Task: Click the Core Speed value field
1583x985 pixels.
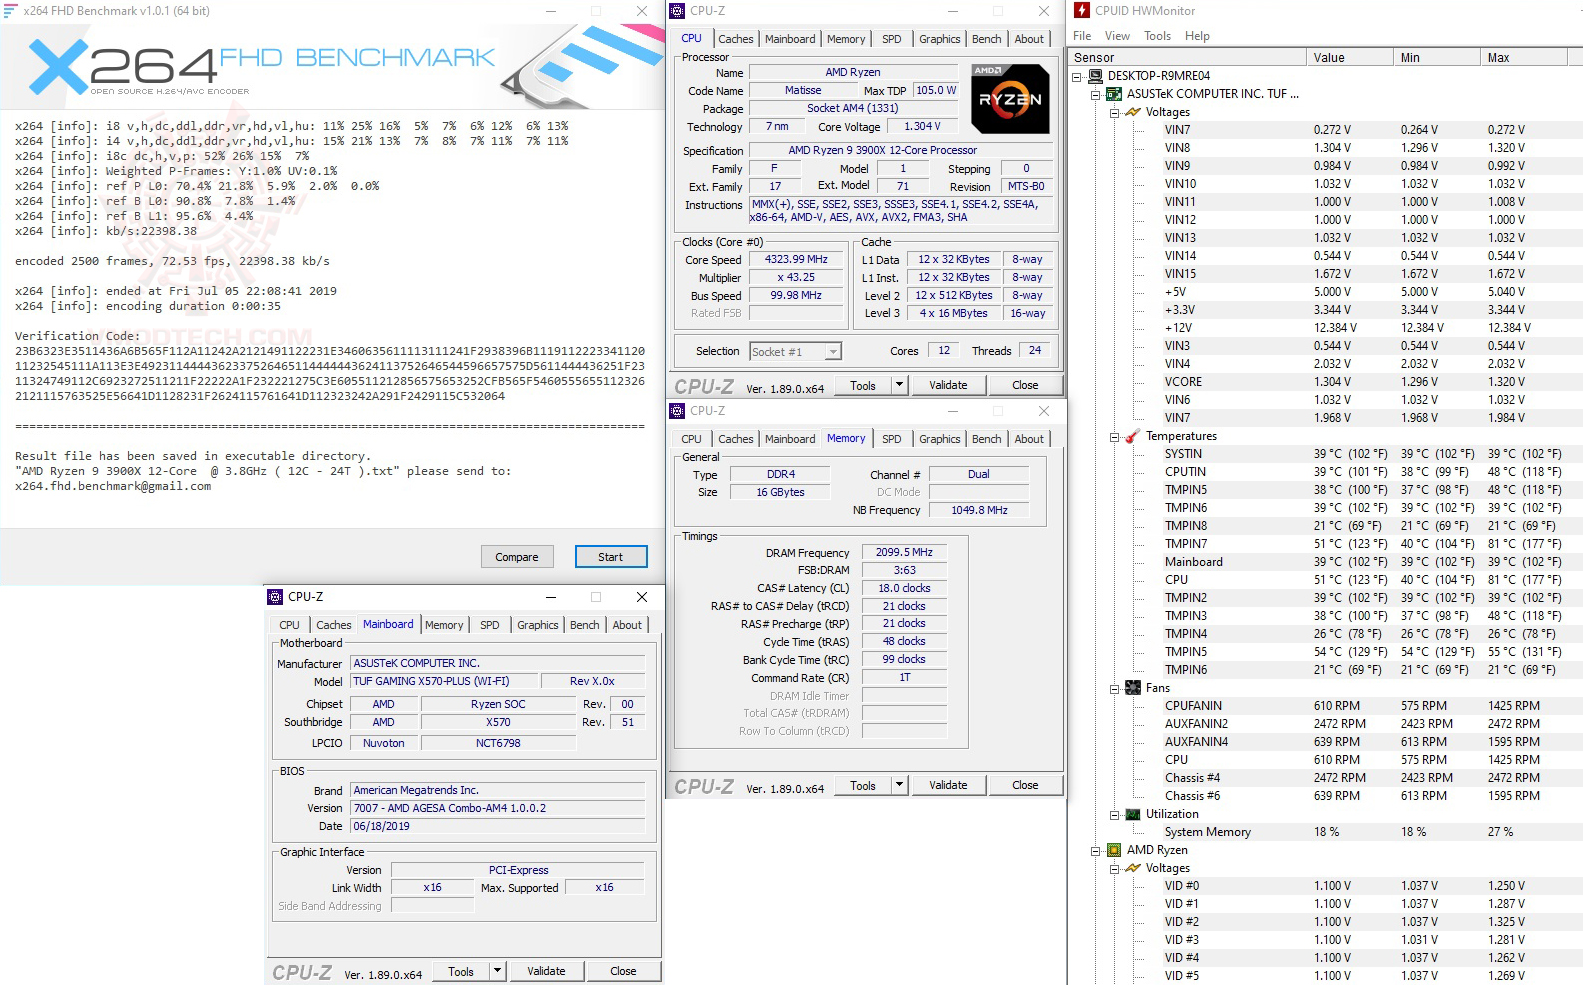Action: click(797, 260)
